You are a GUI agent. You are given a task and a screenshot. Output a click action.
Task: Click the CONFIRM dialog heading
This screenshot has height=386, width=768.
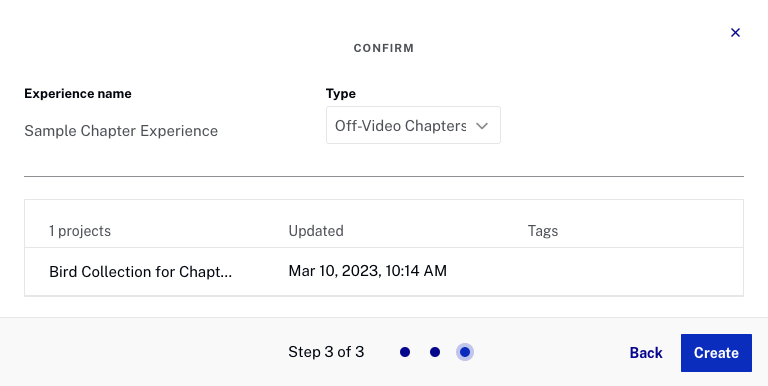(384, 48)
